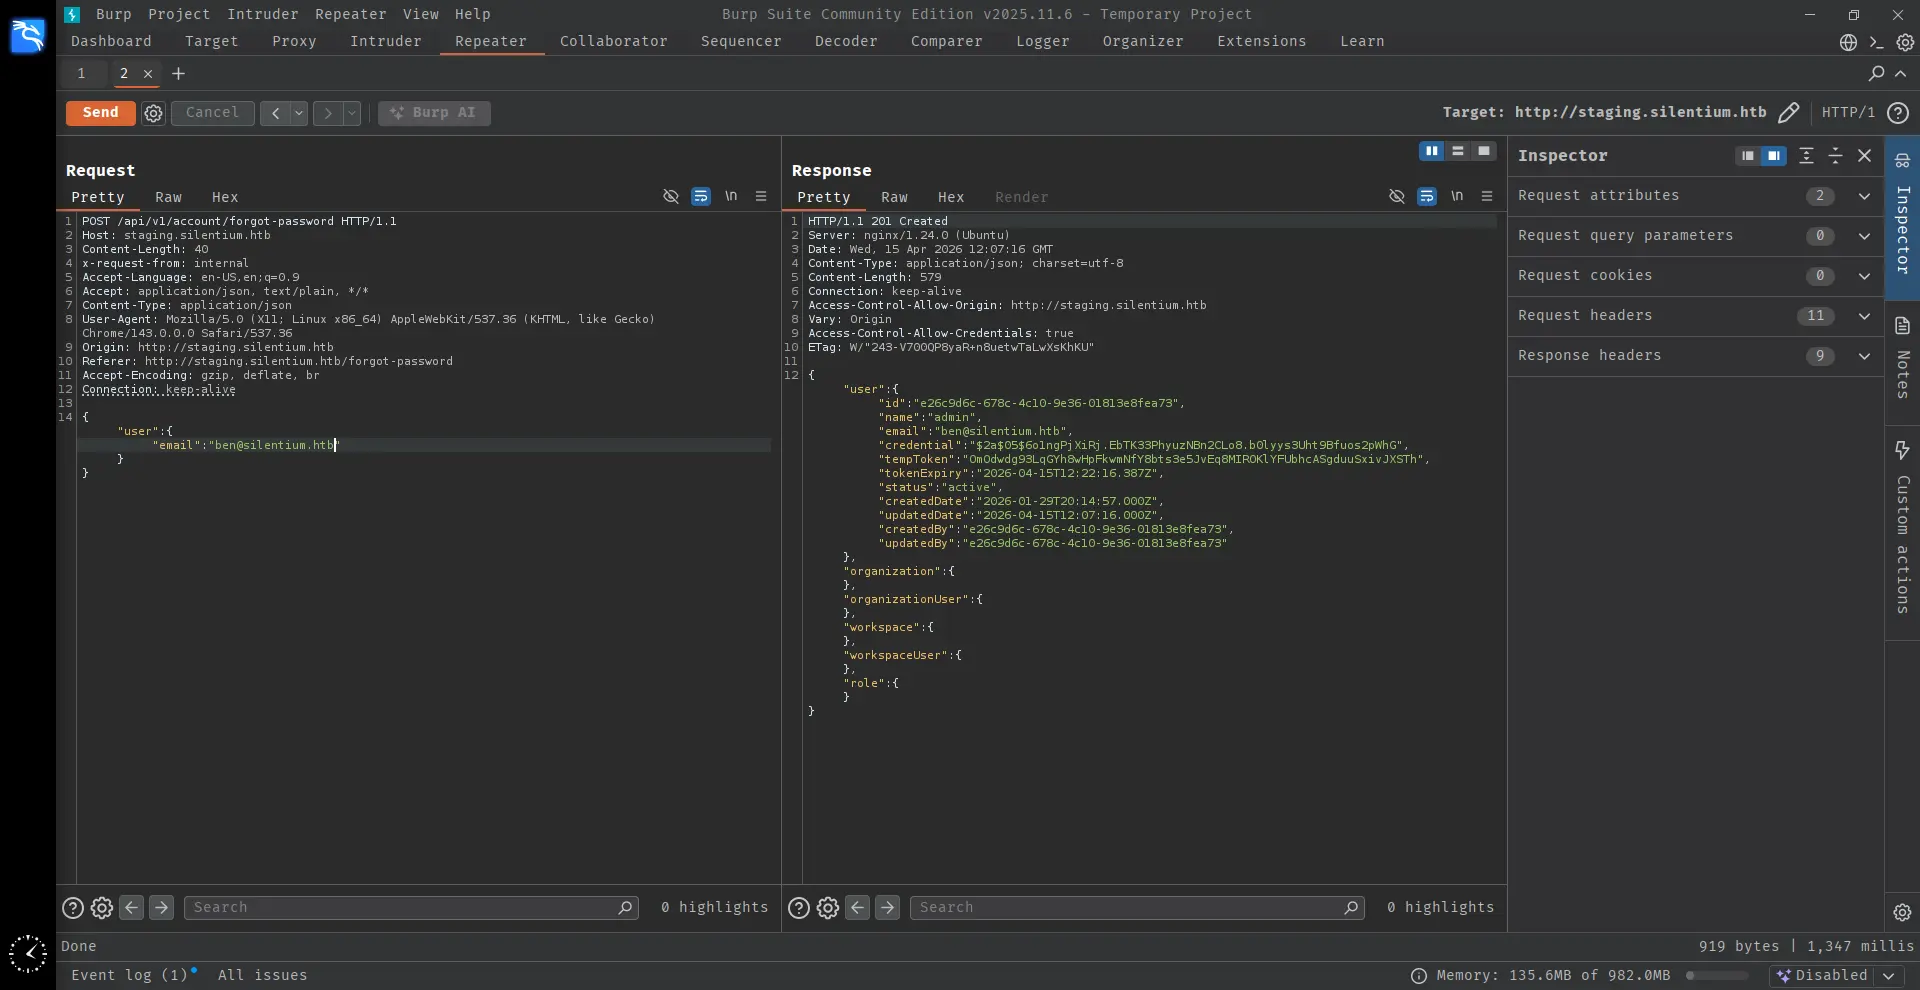
Task: Click the Response search input field
Action: pos(1135,908)
